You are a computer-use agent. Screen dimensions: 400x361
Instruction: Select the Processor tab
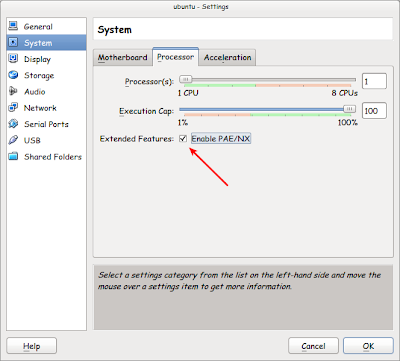(x=175, y=57)
